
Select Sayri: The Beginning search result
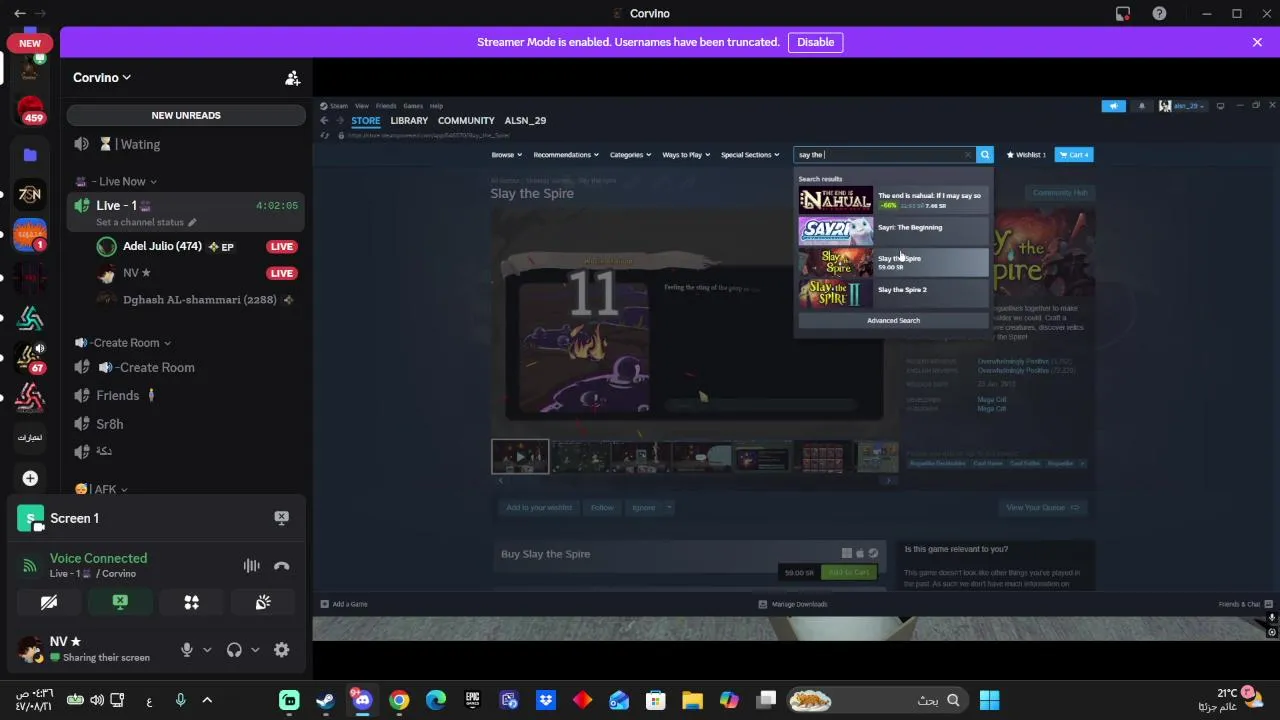tap(893, 231)
